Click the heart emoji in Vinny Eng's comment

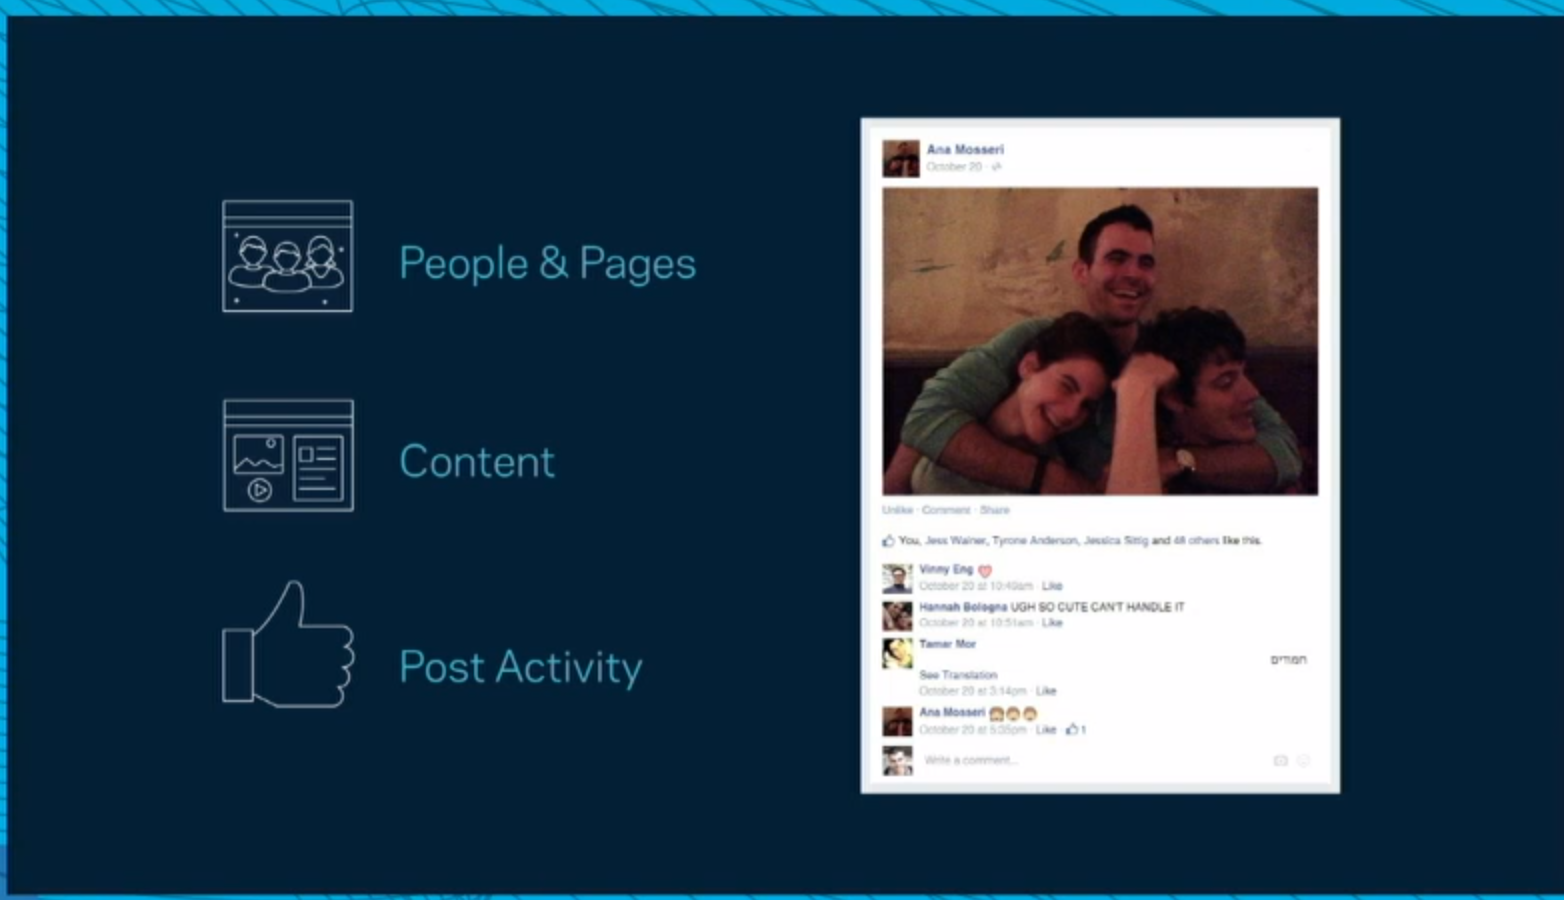985,571
